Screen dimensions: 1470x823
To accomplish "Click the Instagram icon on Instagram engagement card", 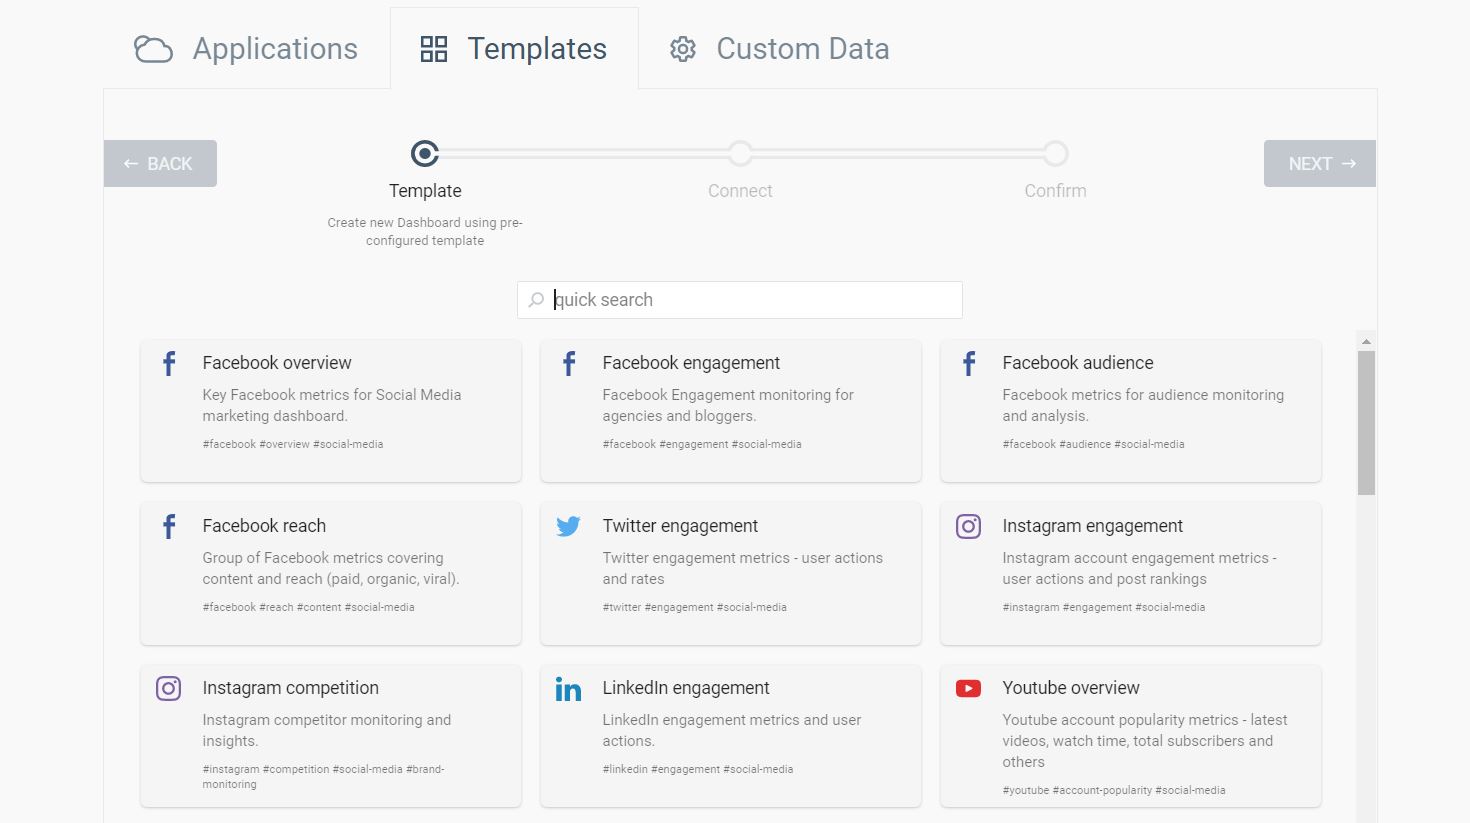I will click(968, 526).
